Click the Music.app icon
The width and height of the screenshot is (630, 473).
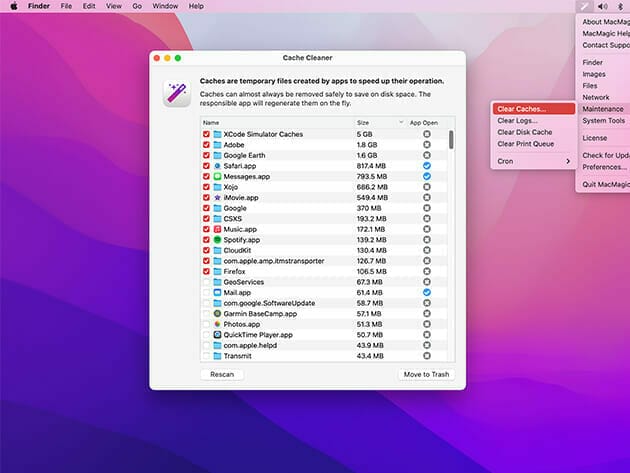(217, 229)
